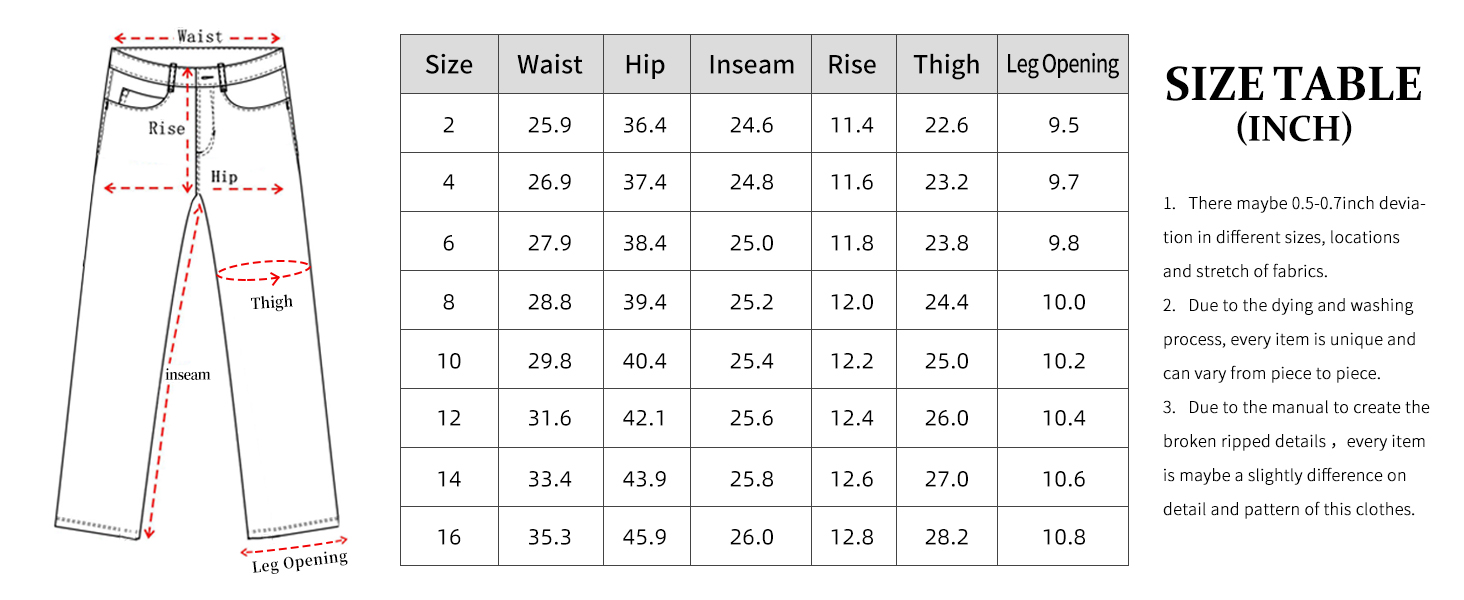
Task: Click the thigh value 28.2 cell
Action: pos(946,537)
